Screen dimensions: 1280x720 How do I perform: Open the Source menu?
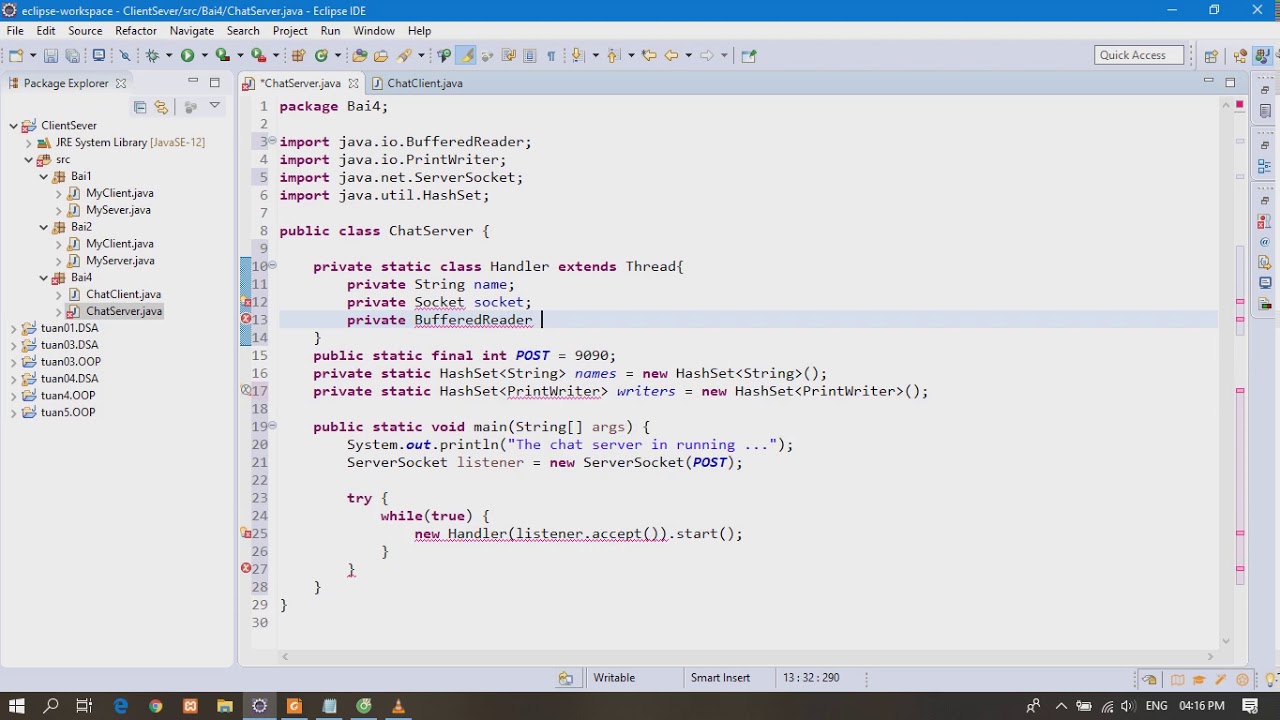(85, 31)
